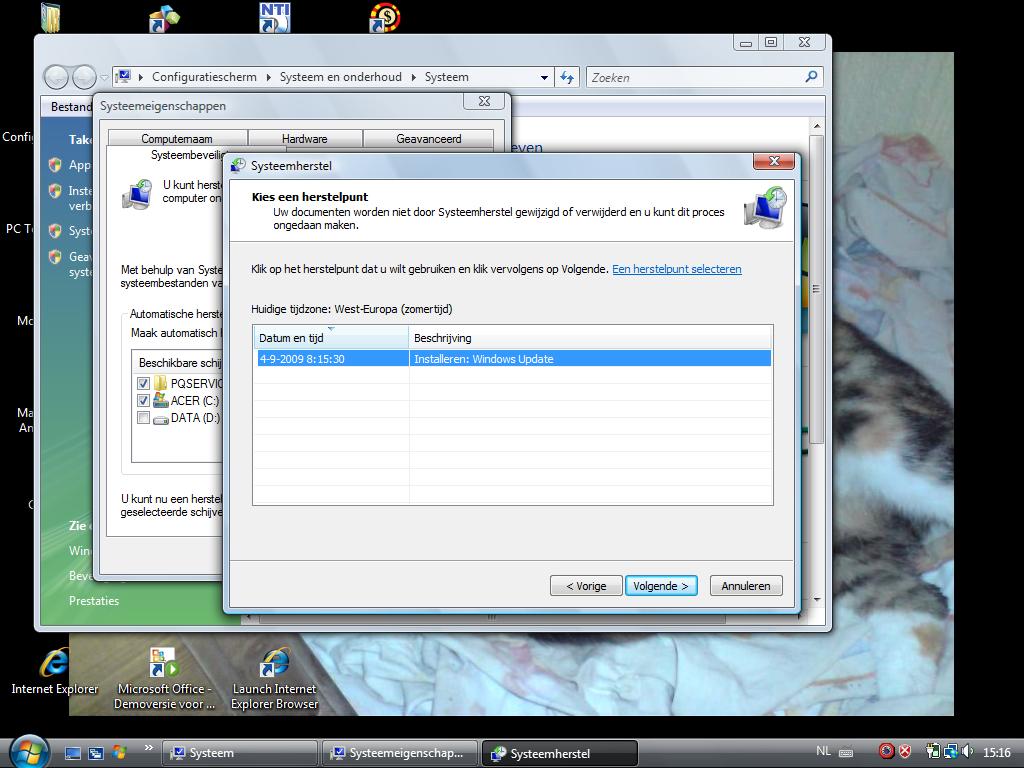Click the power plug tray icon

[933, 751]
